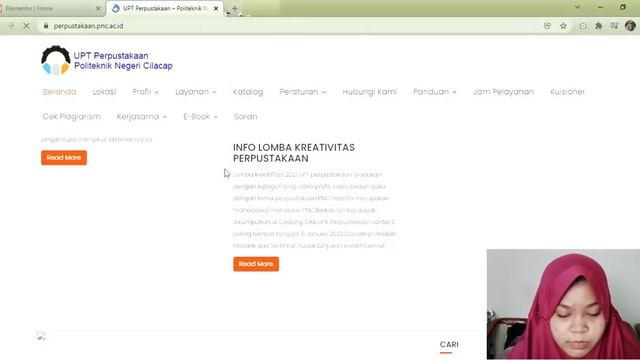Open the Lokasi page

point(104,92)
